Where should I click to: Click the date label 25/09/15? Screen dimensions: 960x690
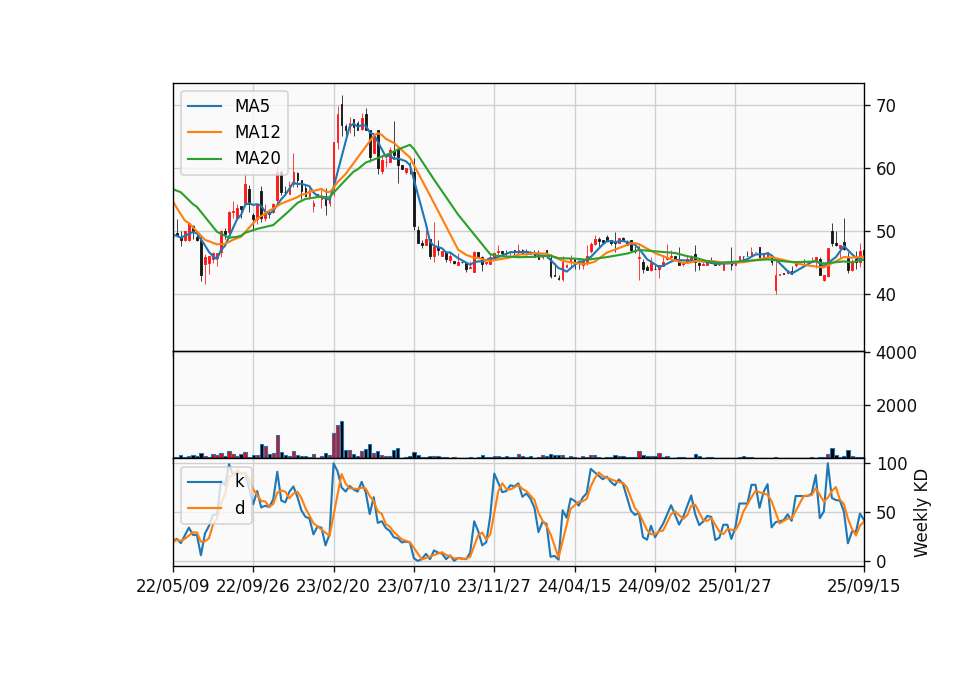point(864,586)
